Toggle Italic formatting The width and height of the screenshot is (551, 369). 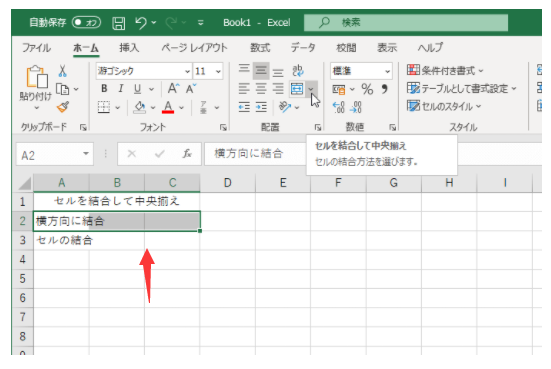[121, 89]
